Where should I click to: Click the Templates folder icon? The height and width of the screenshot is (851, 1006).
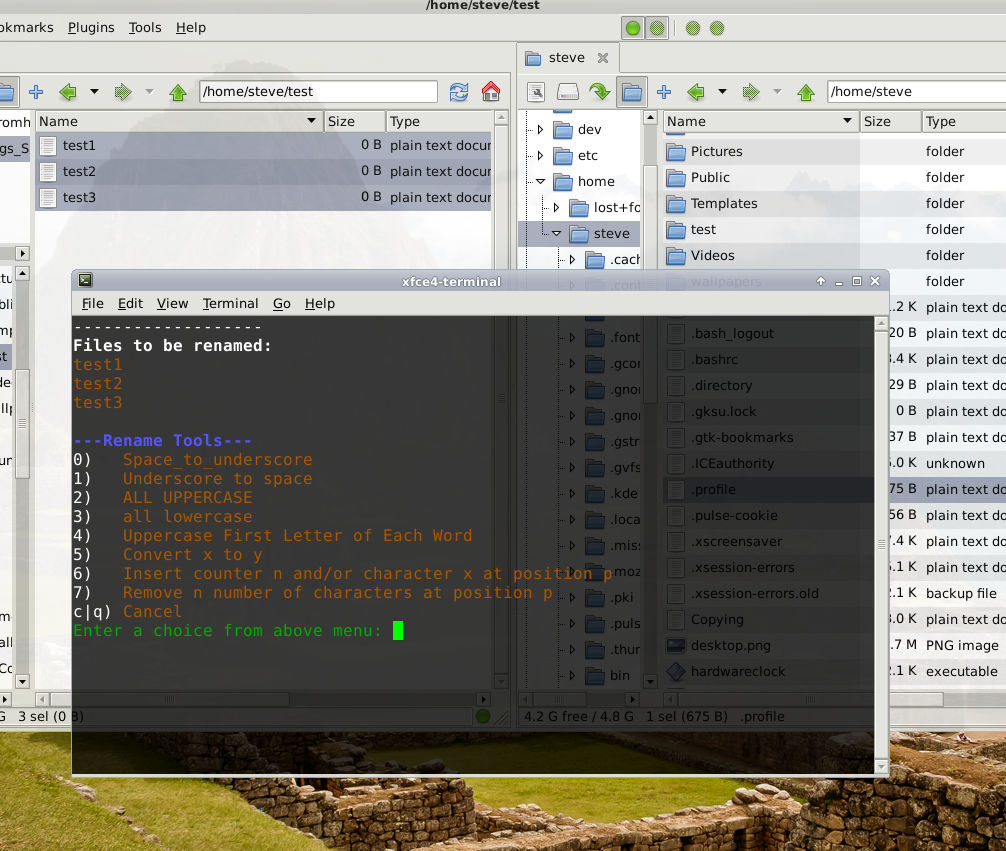coord(676,204)
